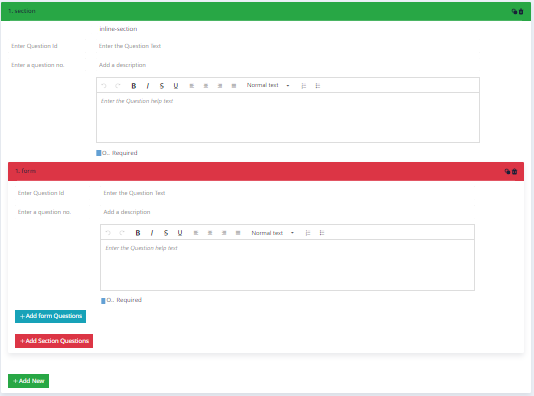Click the green 1. section header bar
Viewport: 534px width, 396px height.
[266, 11]
